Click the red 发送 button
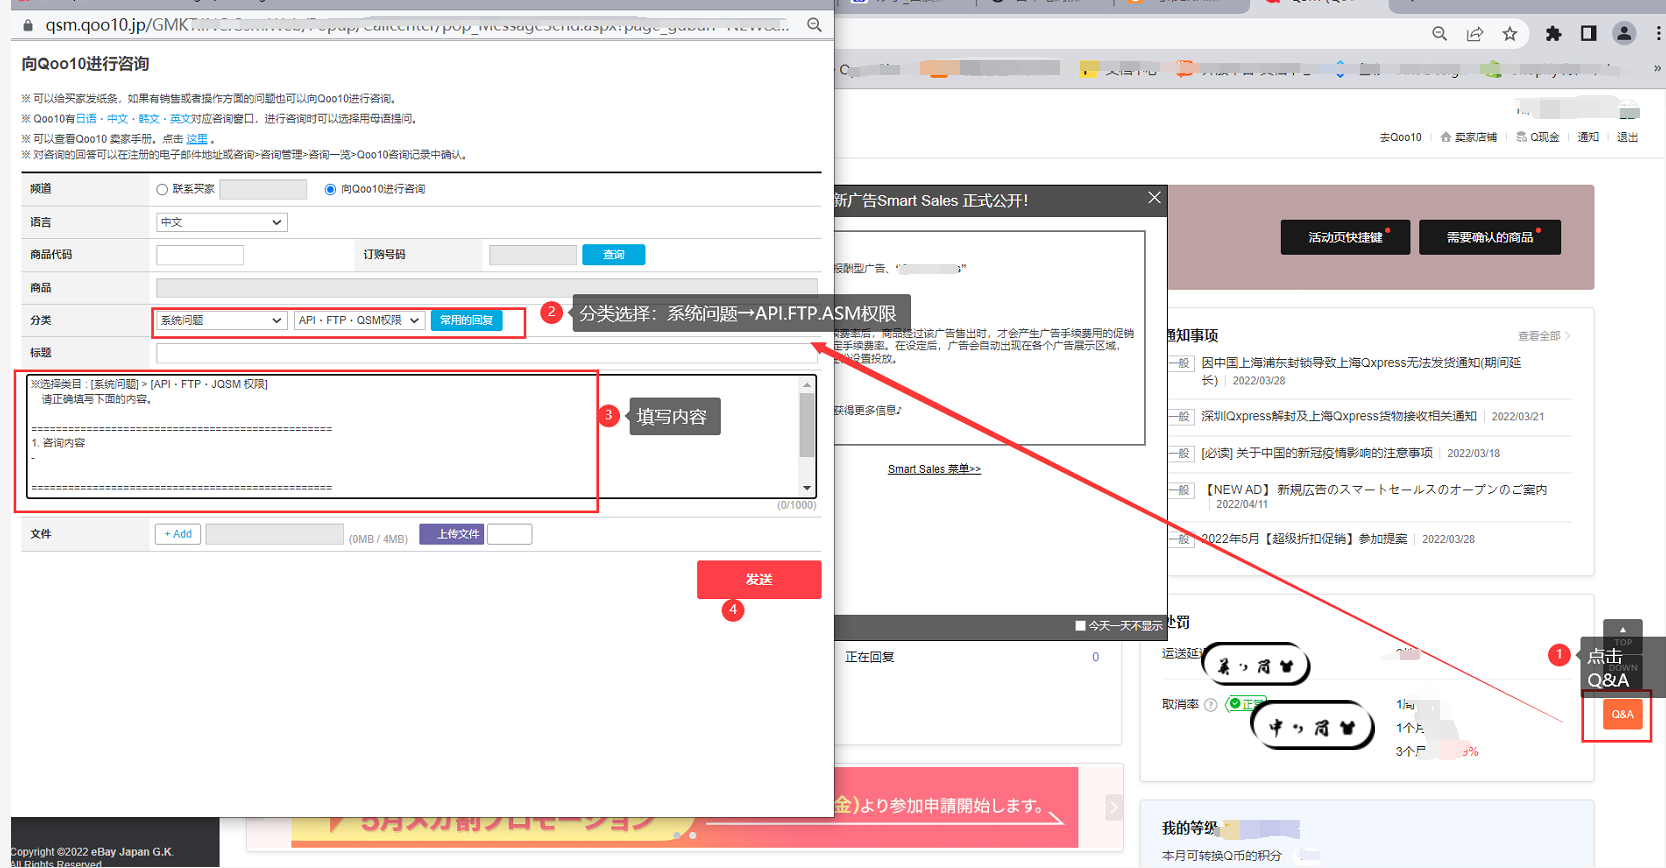Screen dimensions: 1666x868 (759, 579)
